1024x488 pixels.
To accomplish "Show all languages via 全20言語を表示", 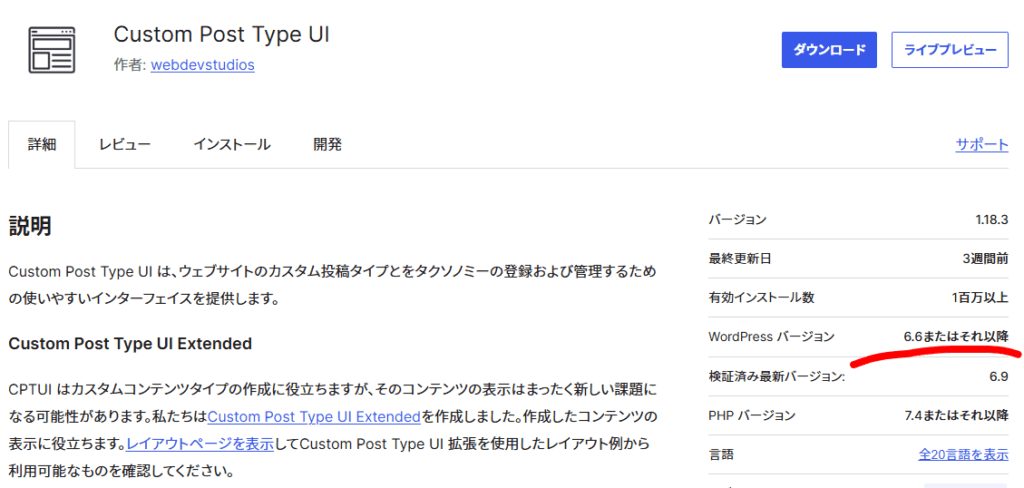I will (x=963, y=454).
